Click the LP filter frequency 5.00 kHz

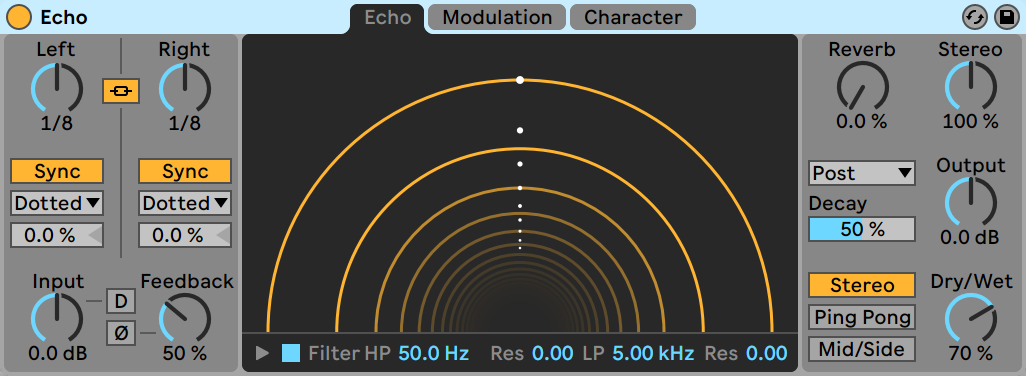coord(653,354)
